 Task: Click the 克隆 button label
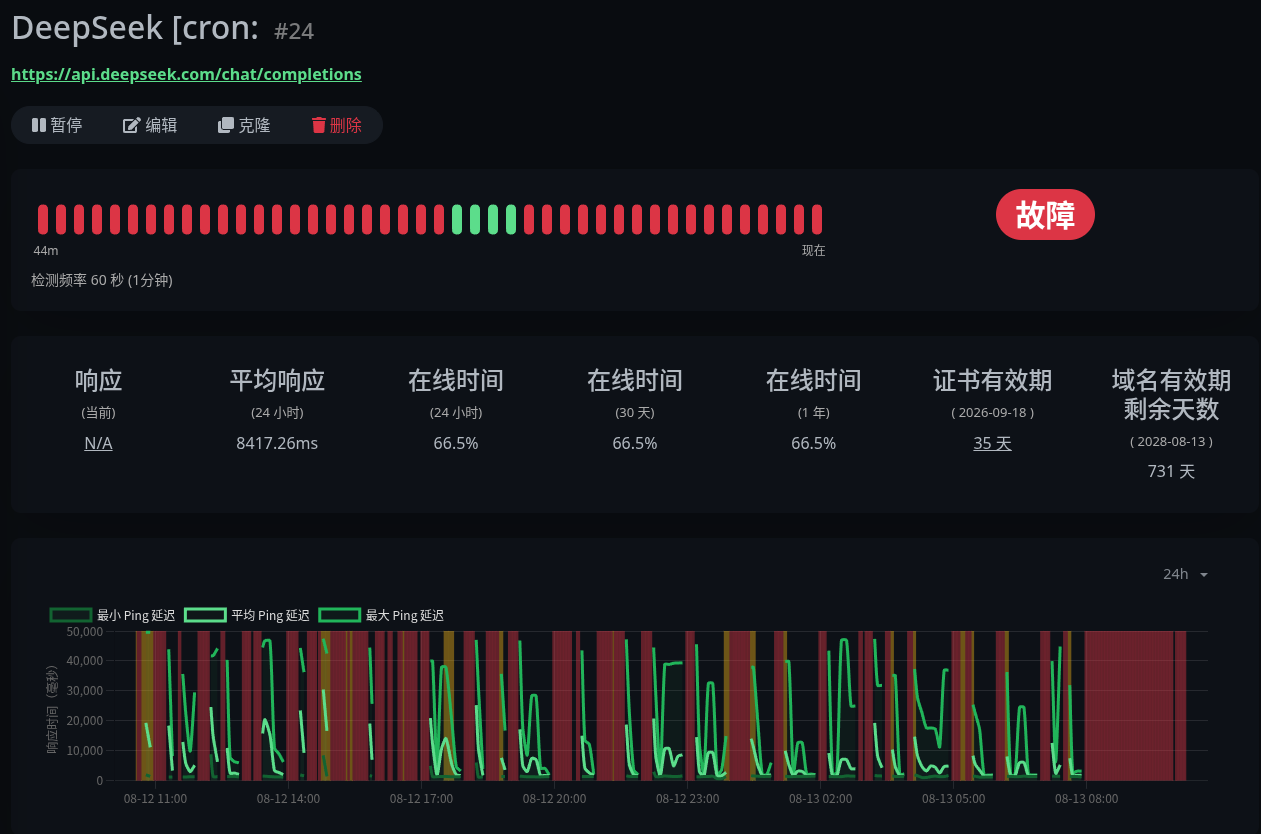click(254, 125)
